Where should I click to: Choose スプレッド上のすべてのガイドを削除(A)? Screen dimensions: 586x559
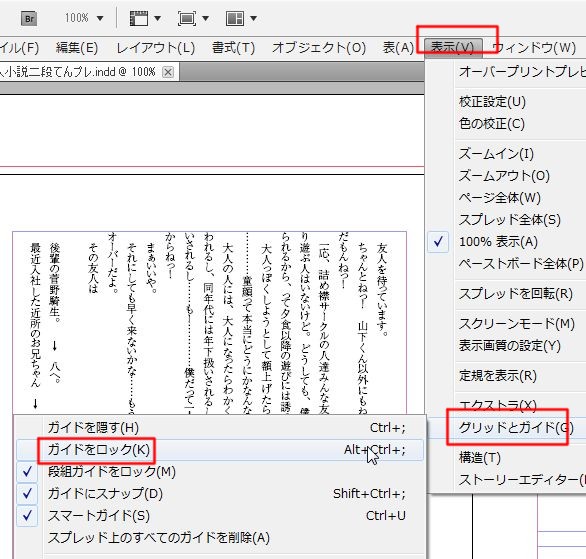(220, 538)
